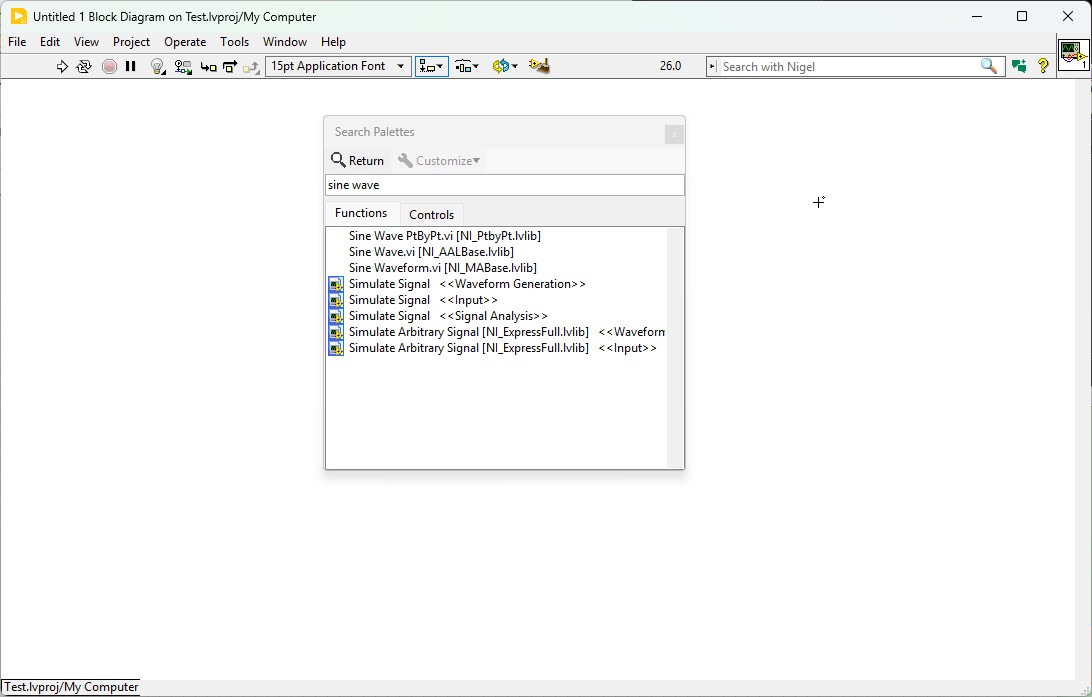Screen dimensions: 1092x697
Task: Open the 15pt Application Font dropdown
Action: (338, 66)
